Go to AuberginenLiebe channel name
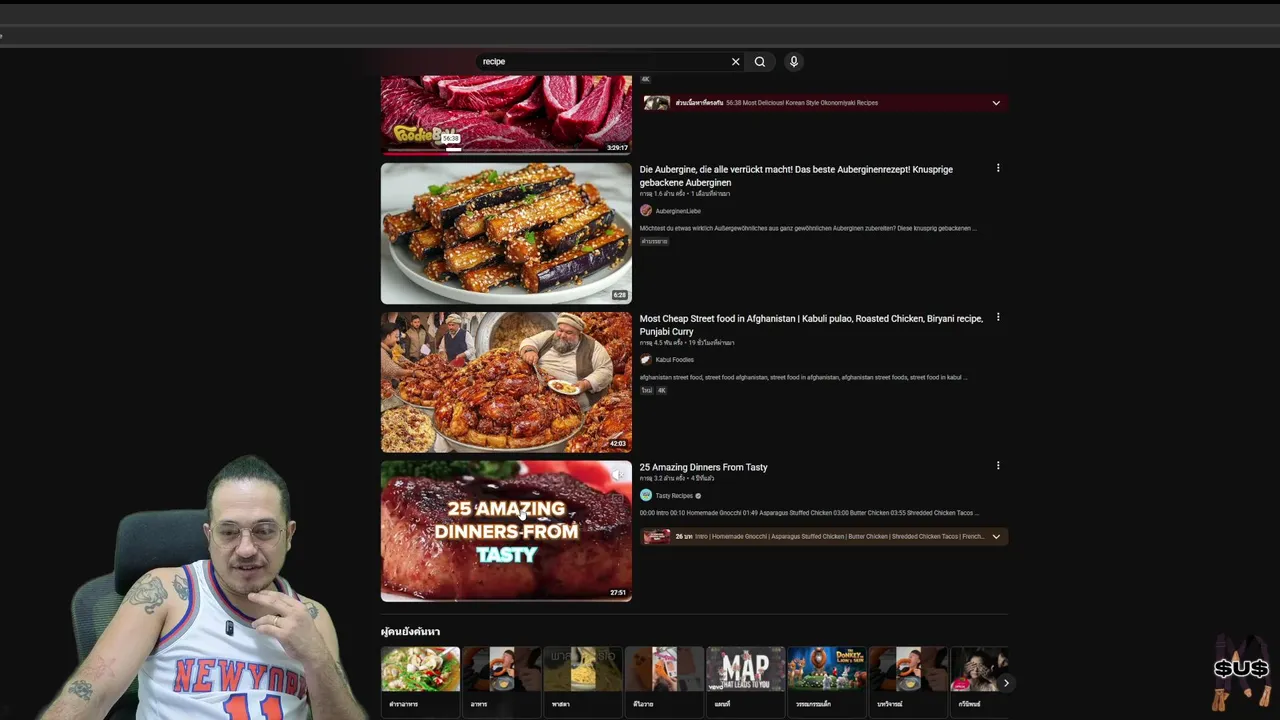 (678, 211)
